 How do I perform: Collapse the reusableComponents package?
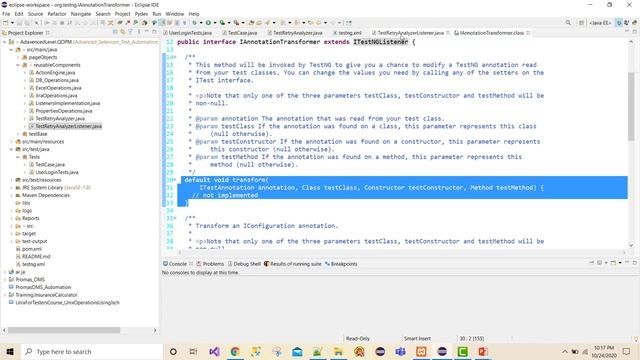pyautogui.click(x=18, y=65)
